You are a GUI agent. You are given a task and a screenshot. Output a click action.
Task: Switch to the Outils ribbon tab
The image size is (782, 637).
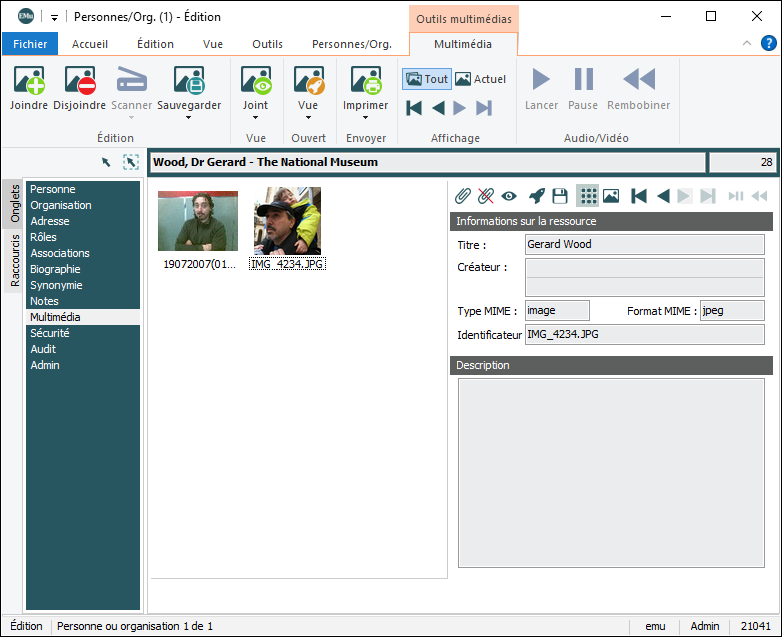(x=267, y=44)
